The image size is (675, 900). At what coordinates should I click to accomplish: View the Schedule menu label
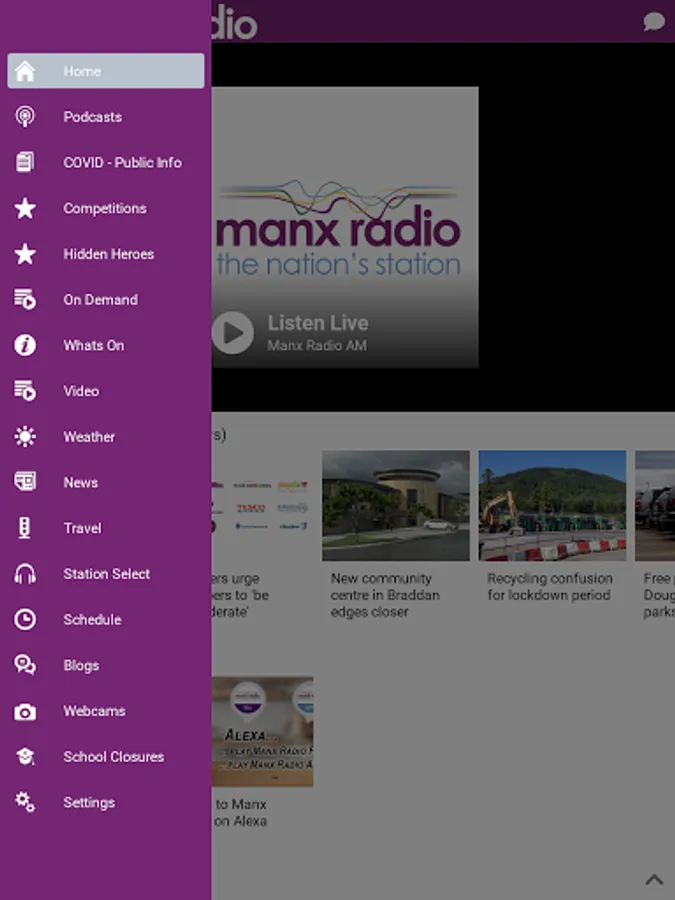click(92, 619)
